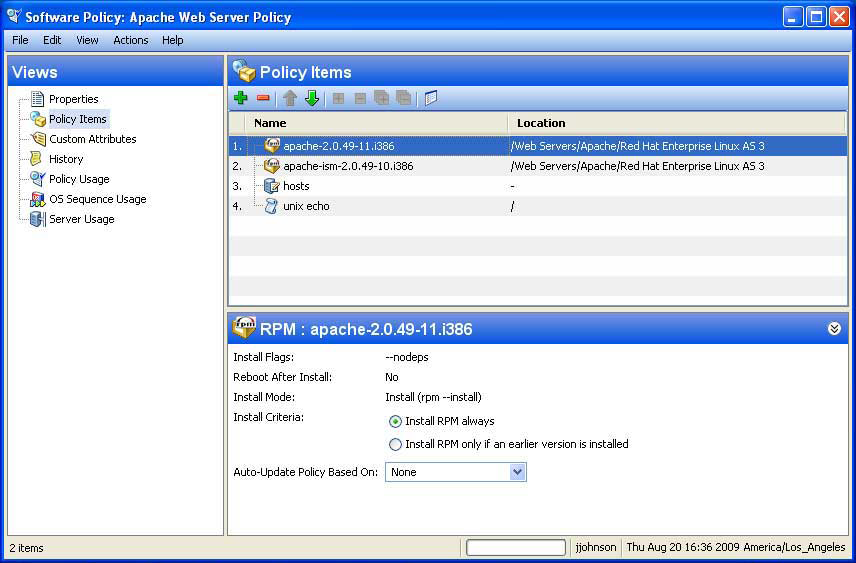Click '2 items' status bar text

pyautogui.click(x=26, y=548)
